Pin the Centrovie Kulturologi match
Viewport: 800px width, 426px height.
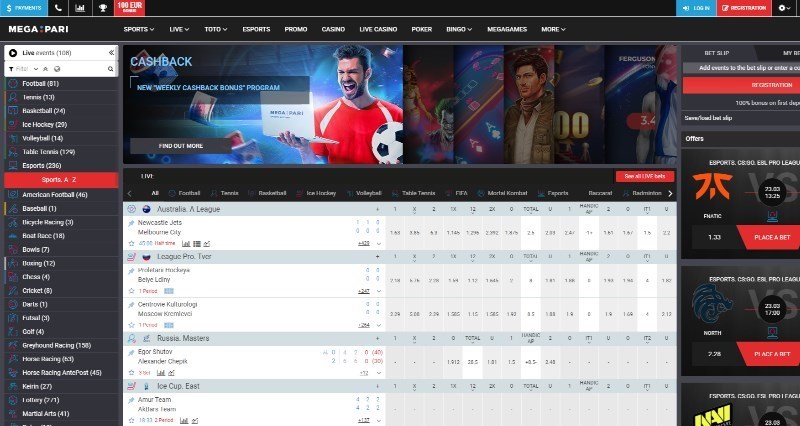(x=131, y=305)
